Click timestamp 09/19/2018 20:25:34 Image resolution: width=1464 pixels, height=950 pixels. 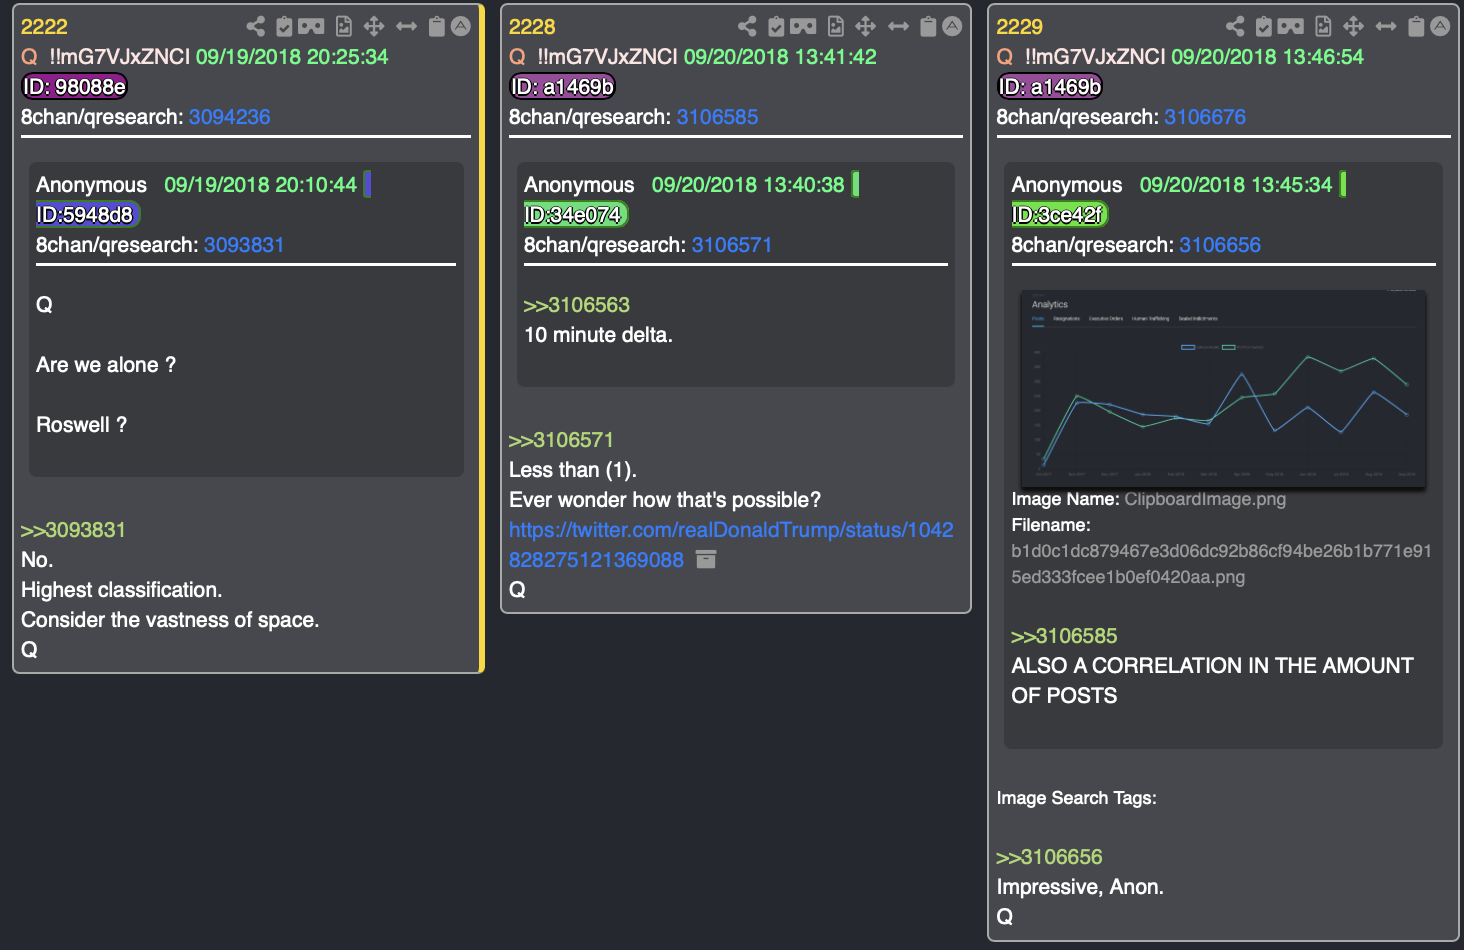click(x=292, y=57)
